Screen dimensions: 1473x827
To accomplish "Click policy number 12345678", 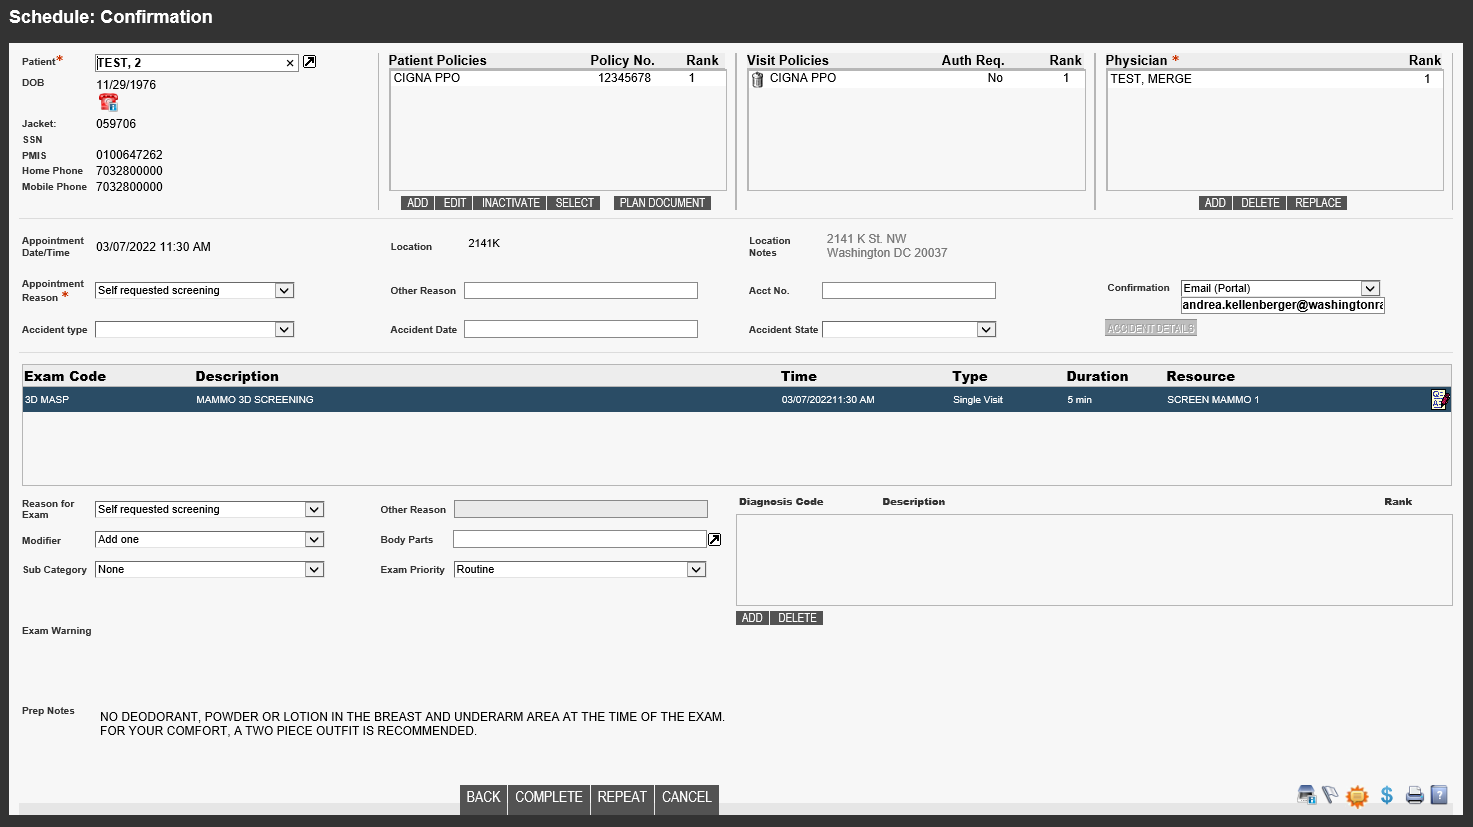I will click(624, 78).
